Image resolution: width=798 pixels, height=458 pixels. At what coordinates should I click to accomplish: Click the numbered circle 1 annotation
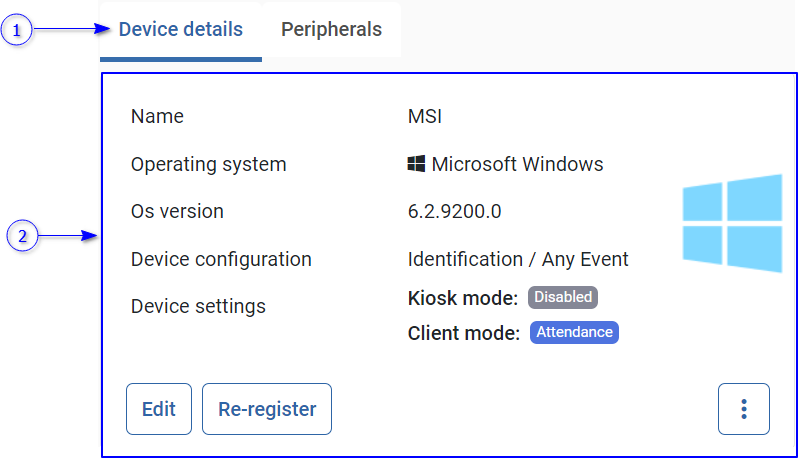[x=17, y=30]
